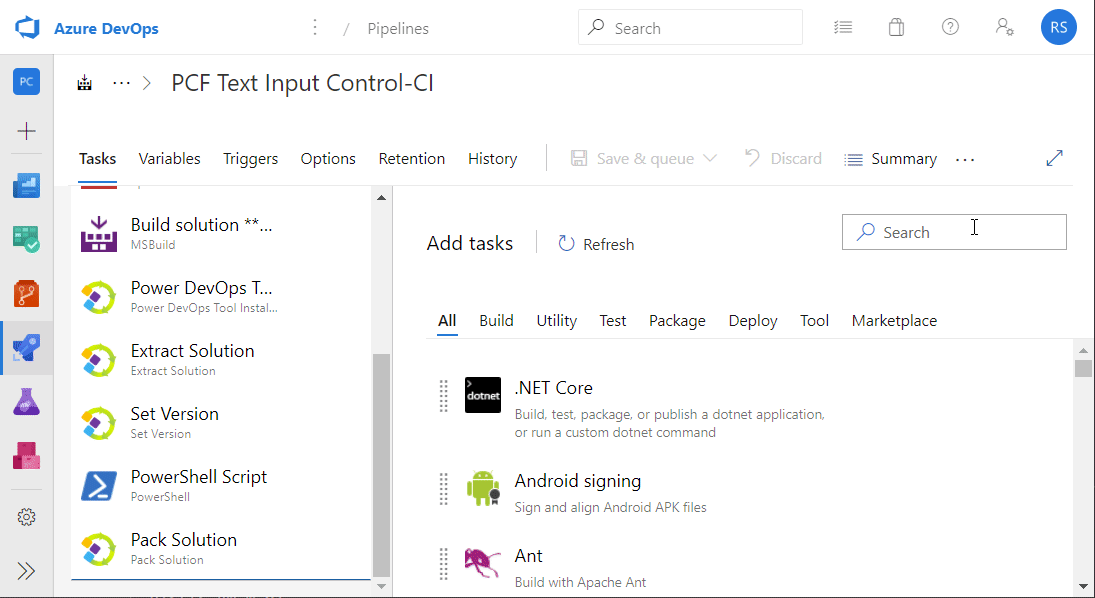Toggle full screen mode with expand arrows
1095x598 pixels.
point(1054,158)
